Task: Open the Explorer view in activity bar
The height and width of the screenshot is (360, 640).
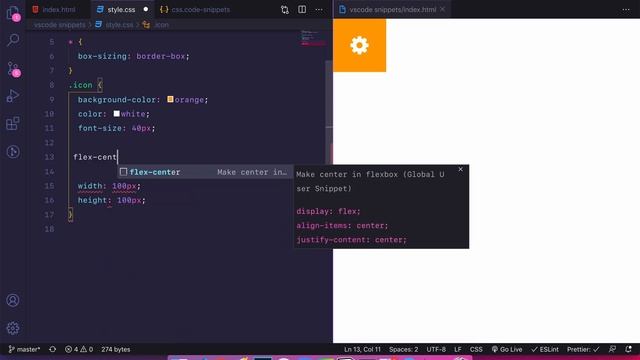Action: click(13, 13)
